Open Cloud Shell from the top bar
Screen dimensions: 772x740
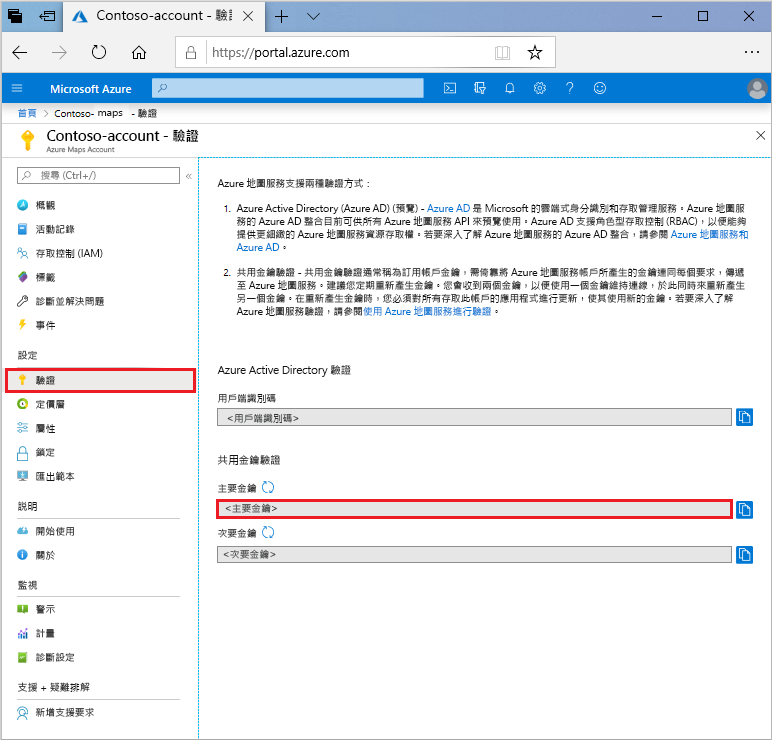click(450, 88)
